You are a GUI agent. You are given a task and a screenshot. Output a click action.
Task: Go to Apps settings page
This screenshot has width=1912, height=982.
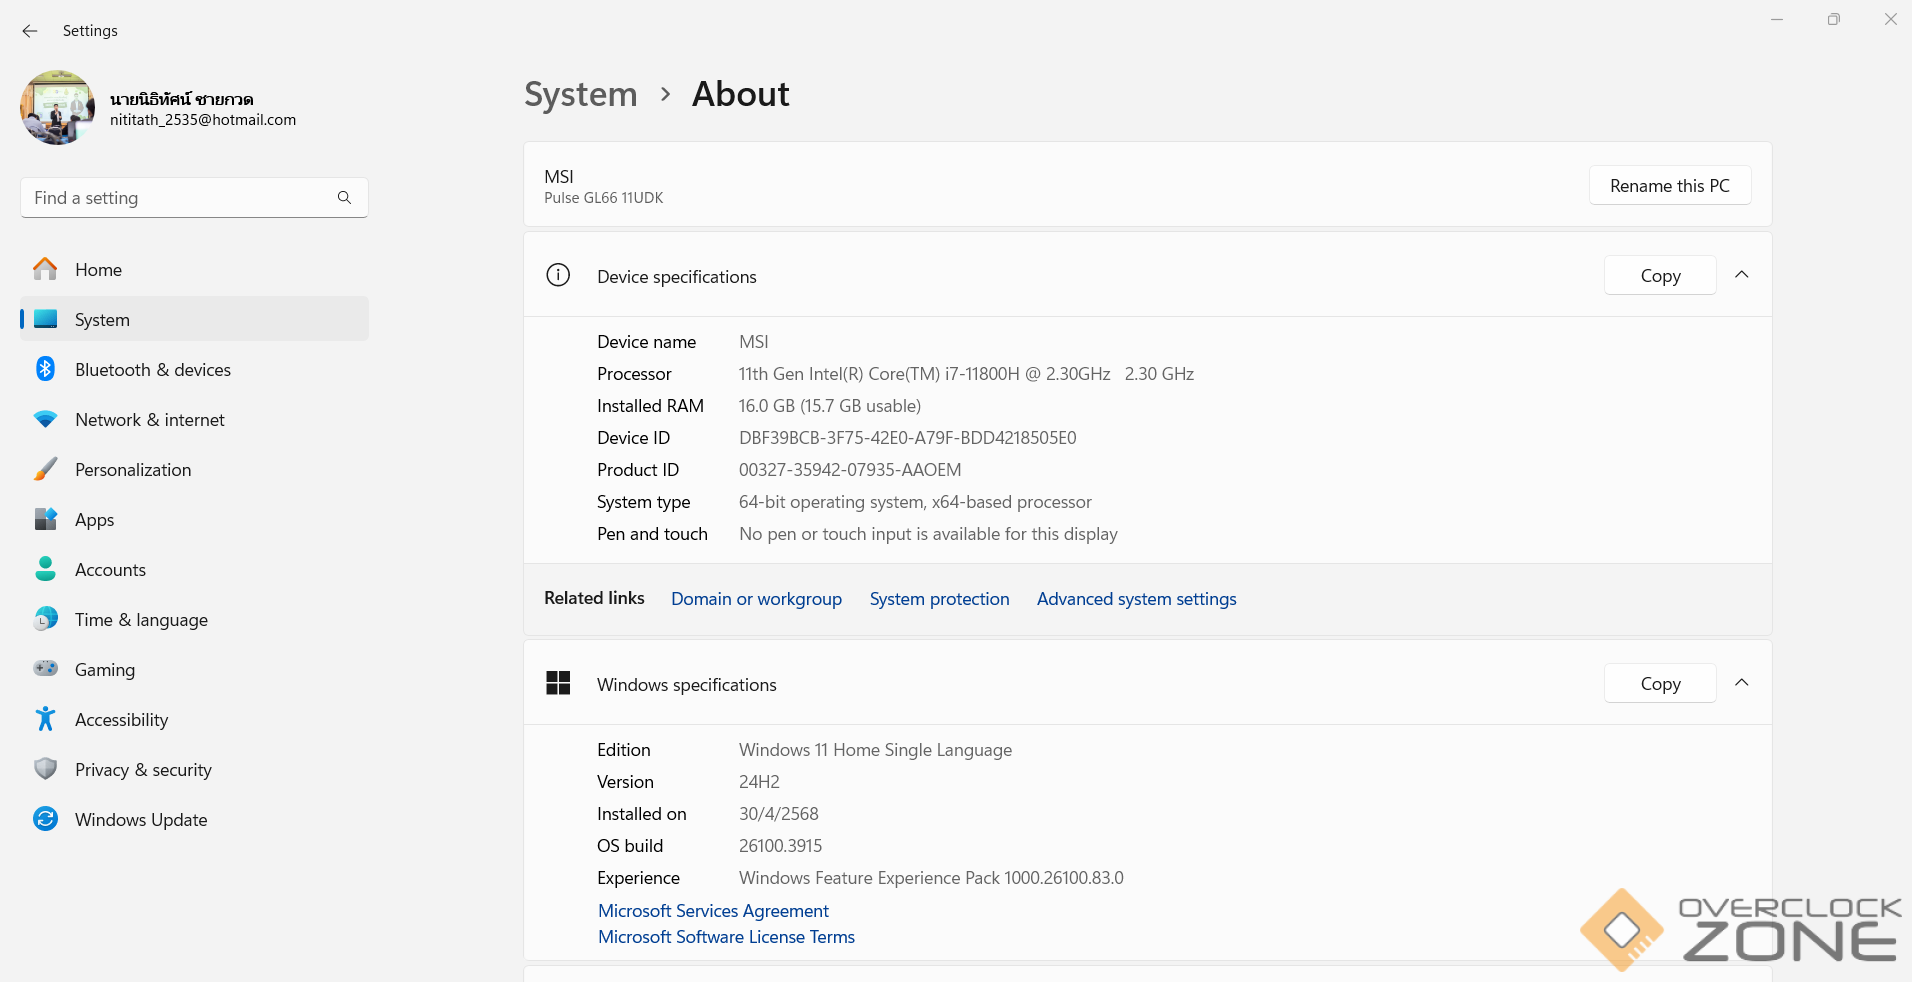[94, 520]
